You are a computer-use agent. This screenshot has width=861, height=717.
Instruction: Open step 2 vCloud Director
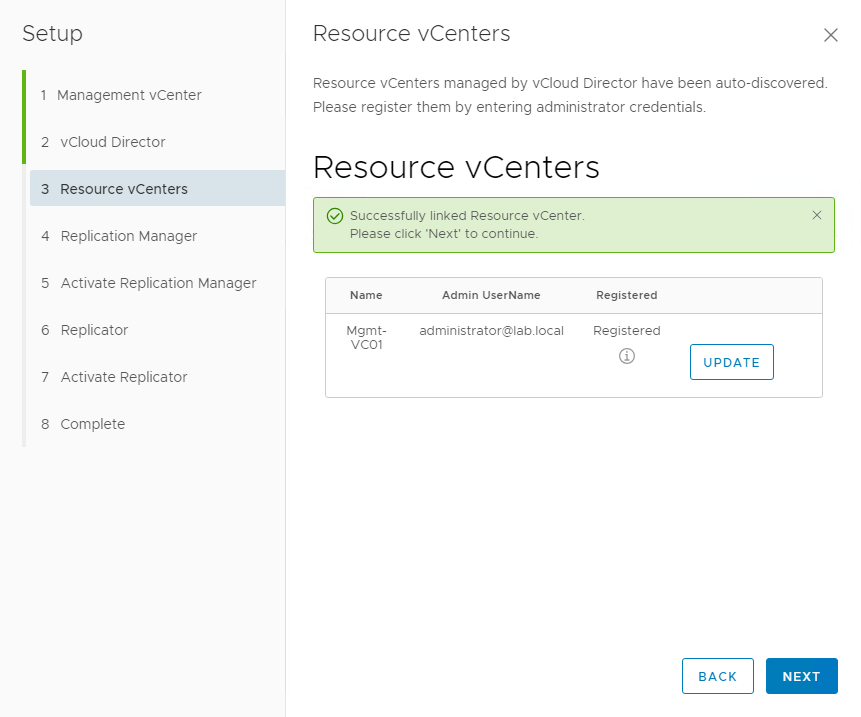[x=112, y=142]
